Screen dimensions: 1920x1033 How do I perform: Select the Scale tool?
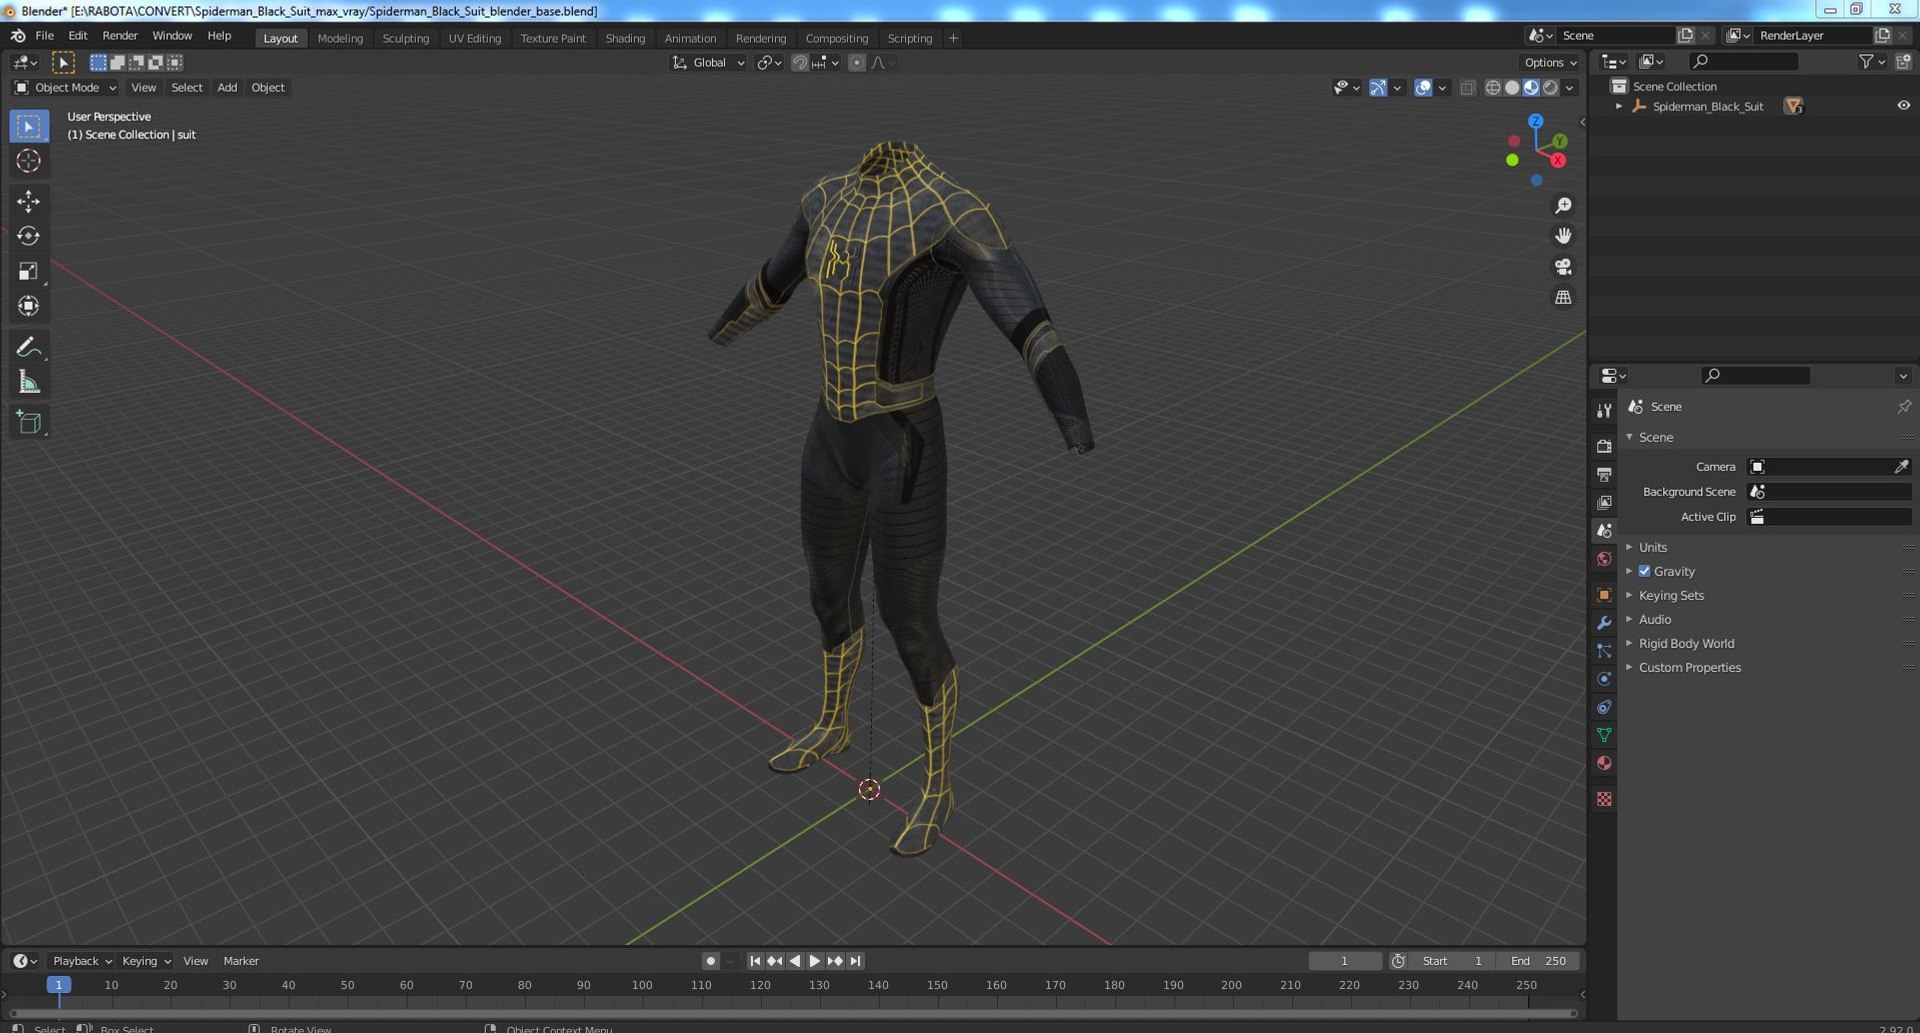click(x=28, y=271)
